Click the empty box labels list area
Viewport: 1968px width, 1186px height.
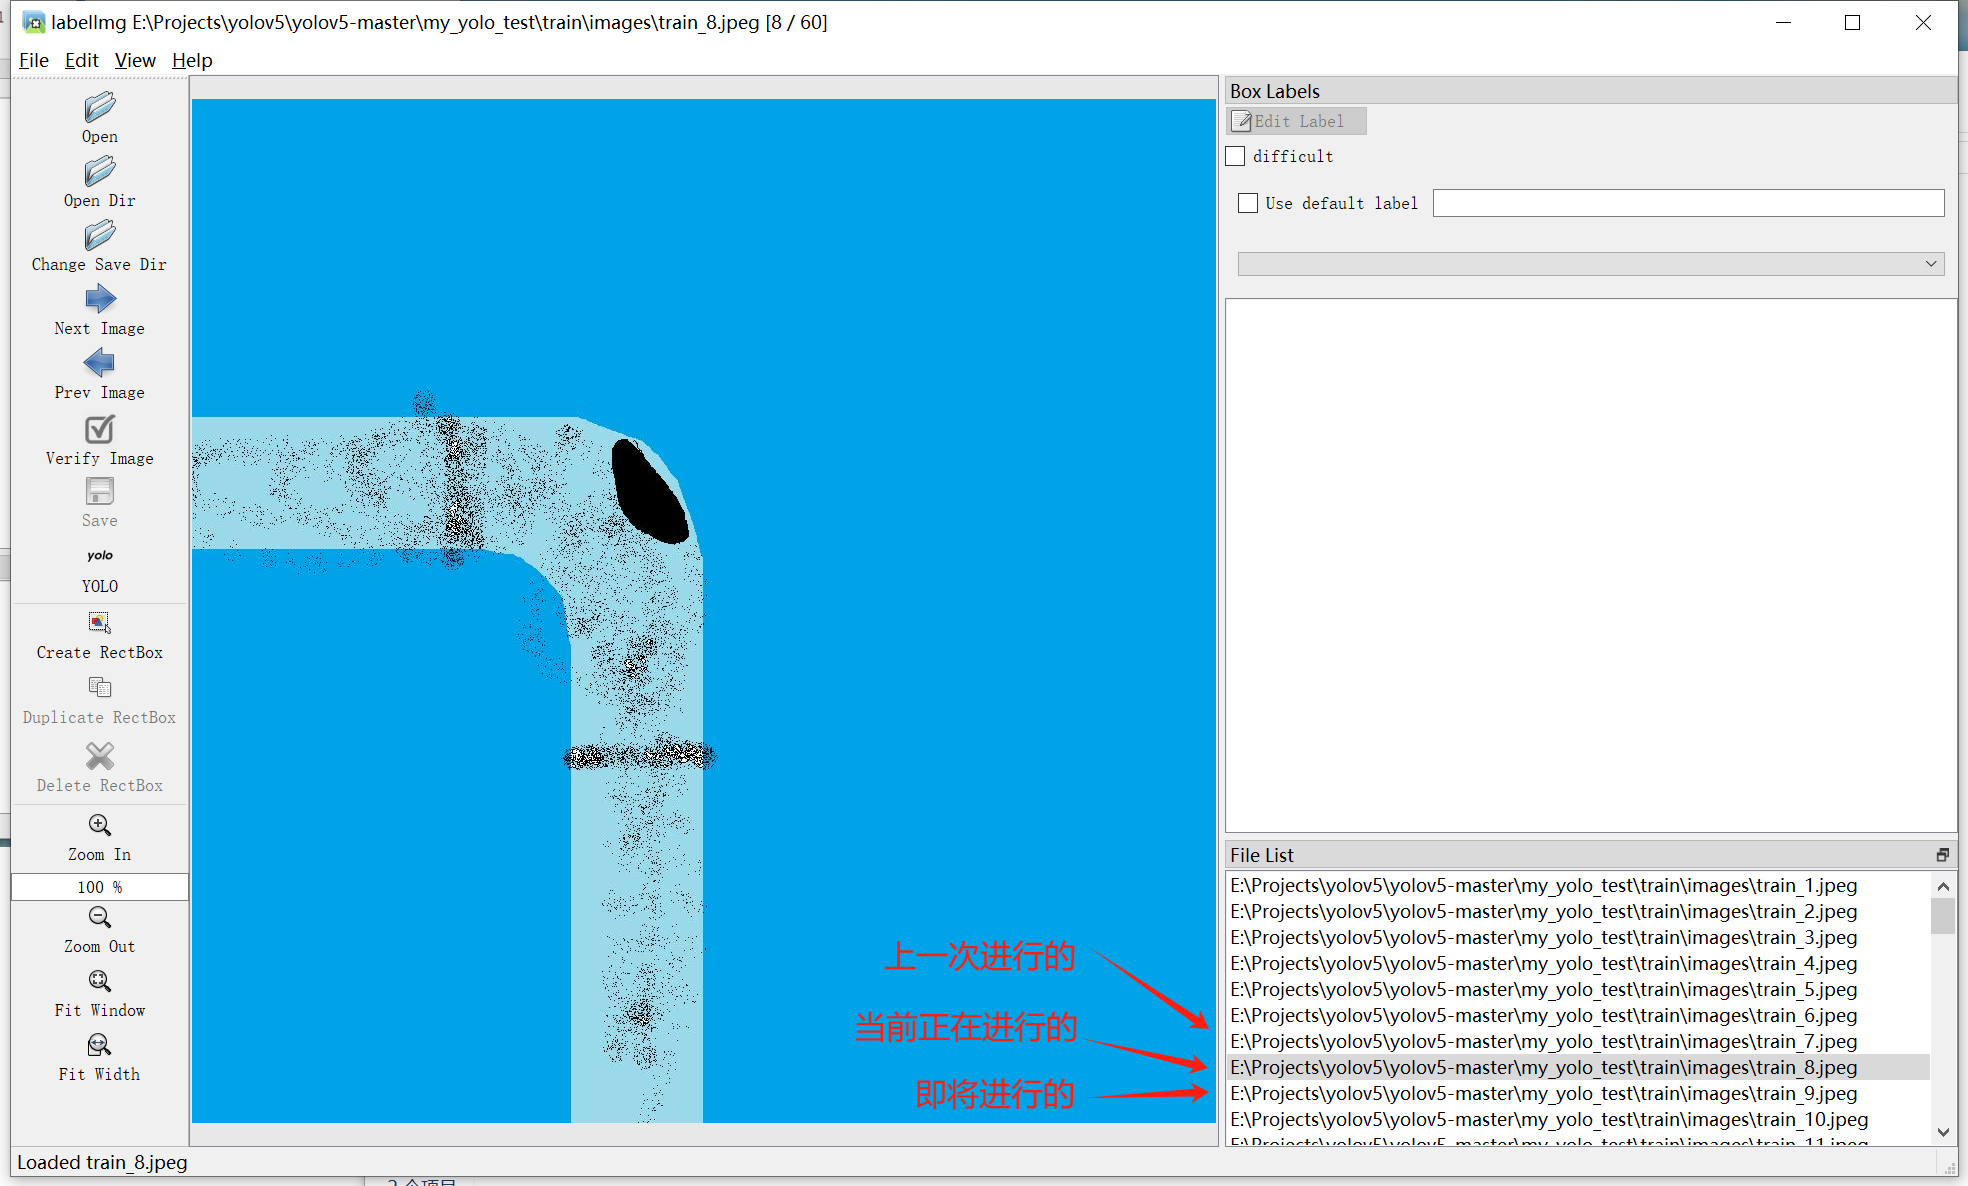1590,565
